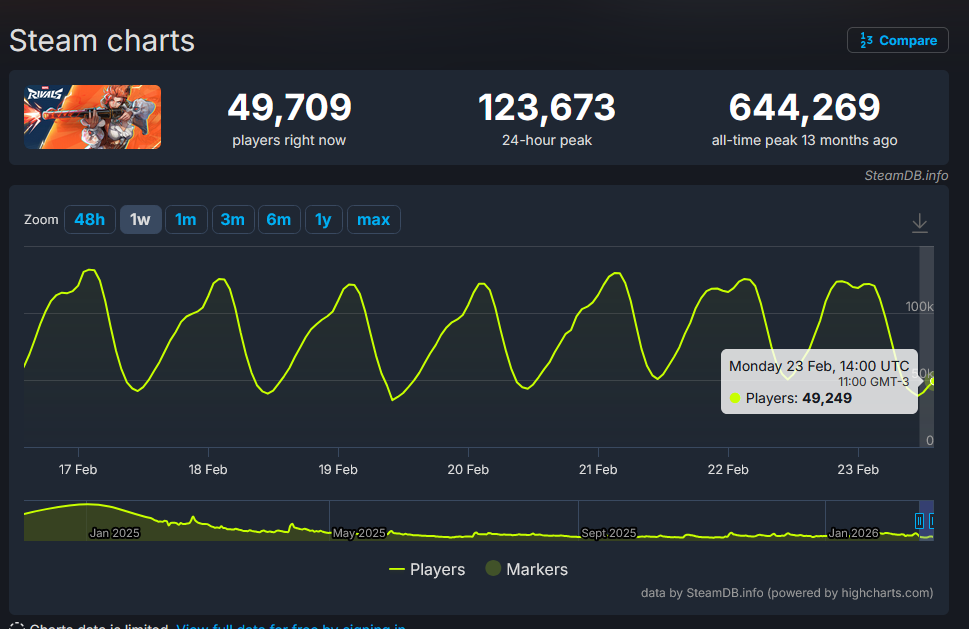Select the 6m zoom range
This screenshot has width=969, height=629.
279,219
